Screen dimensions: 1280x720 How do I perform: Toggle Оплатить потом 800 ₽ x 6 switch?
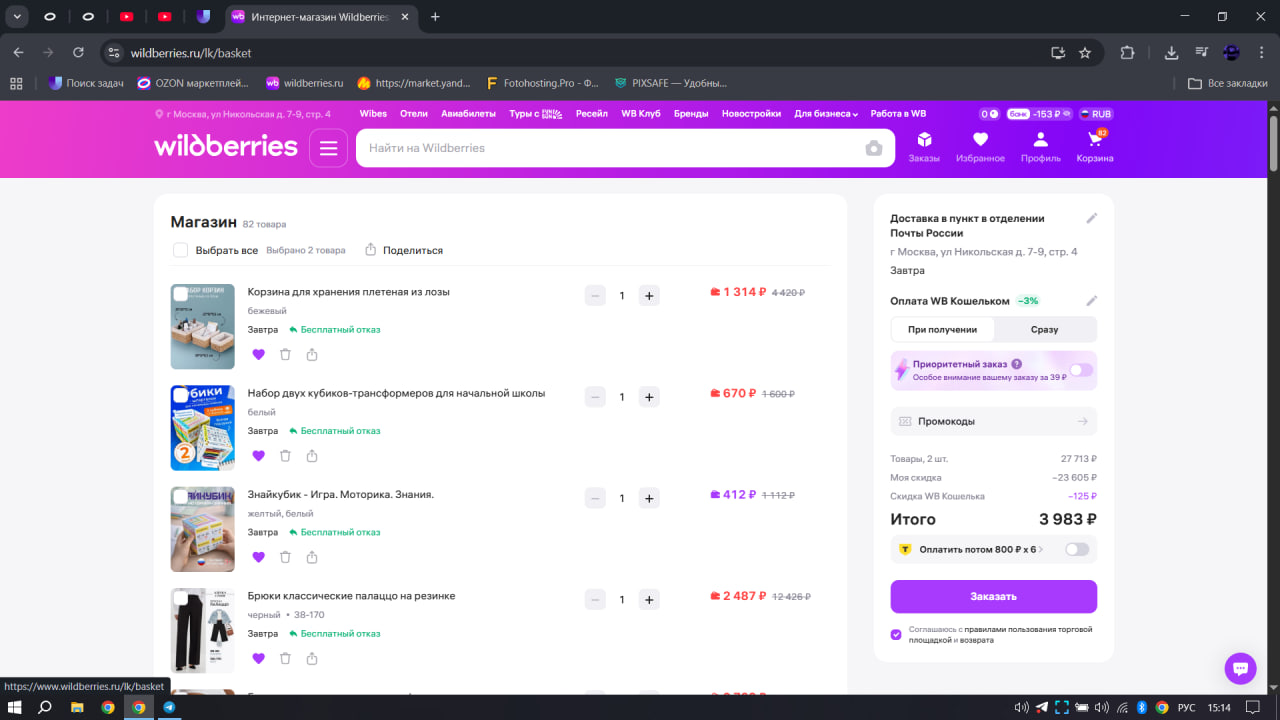(1077, 549)
